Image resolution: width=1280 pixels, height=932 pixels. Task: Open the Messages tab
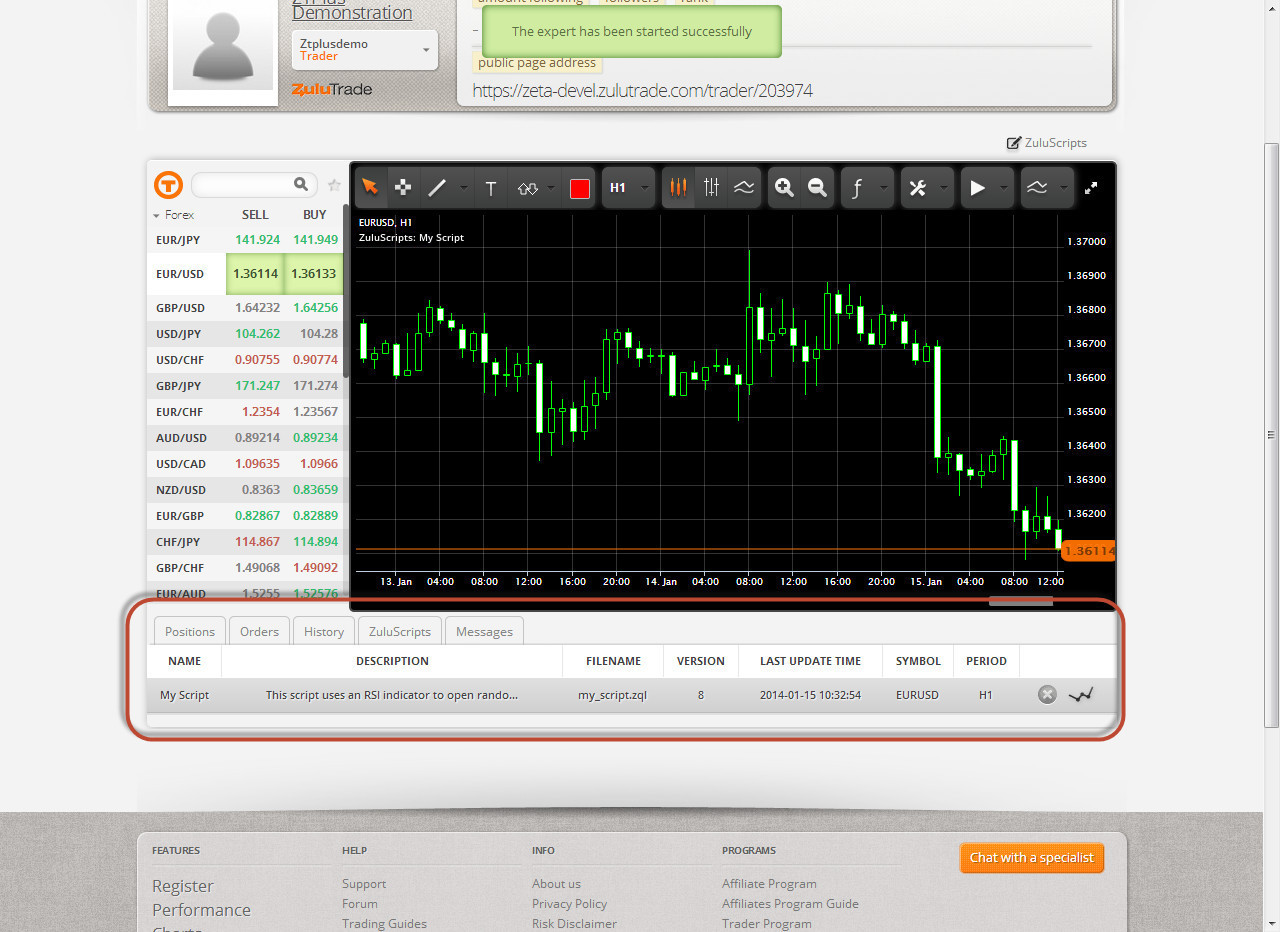484,631
